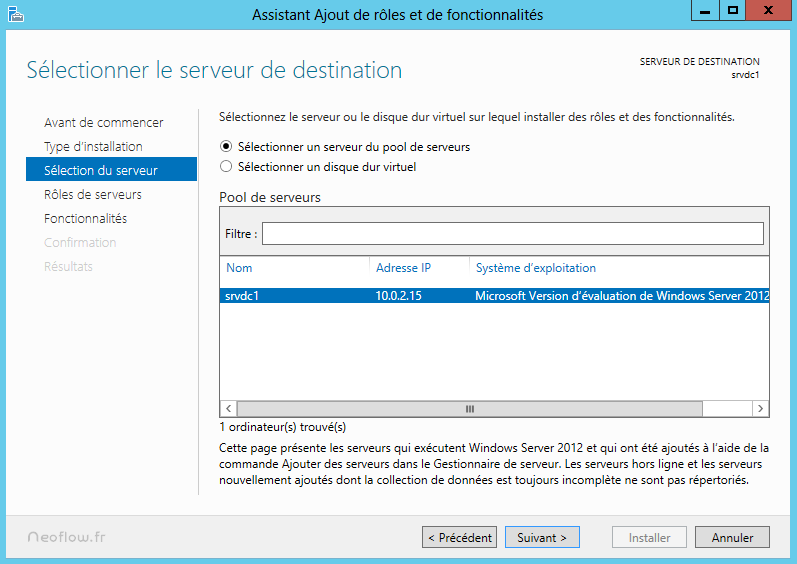
Task: Maximize the wizard window
Action: click(x=733, y=10)
